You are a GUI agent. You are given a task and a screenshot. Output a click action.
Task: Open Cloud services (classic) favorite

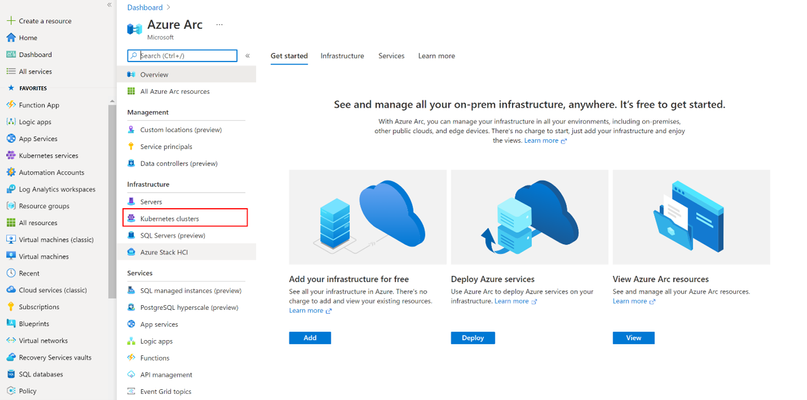click(x=54, y=290)
